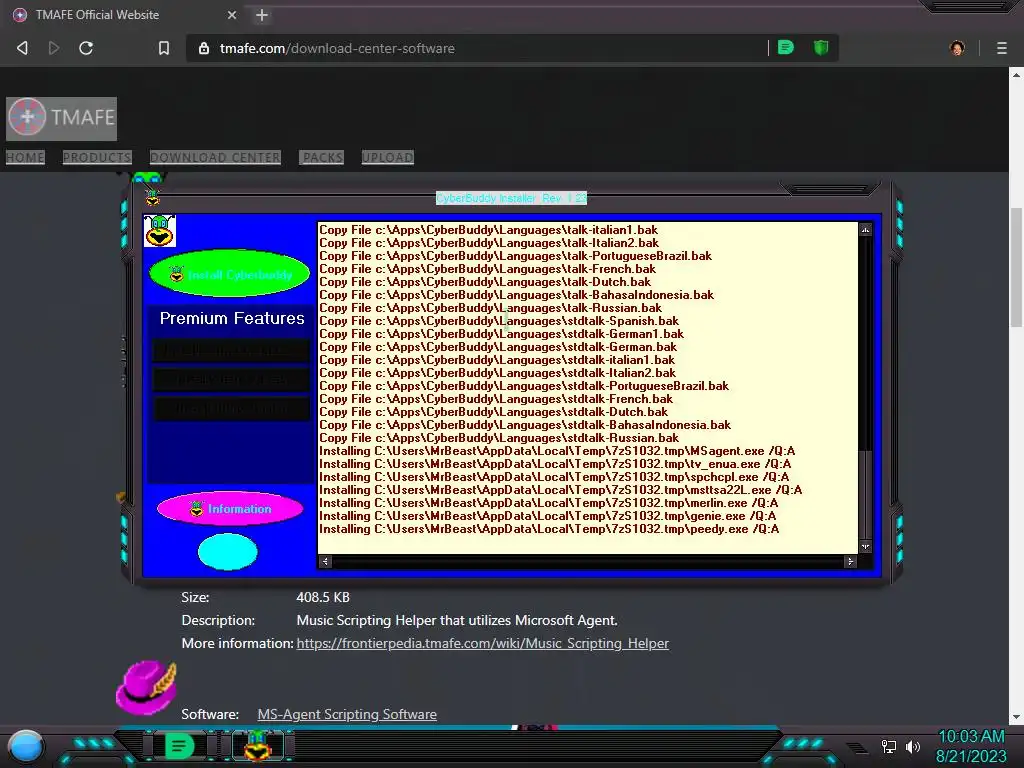Click the Premium Features heading
The image size is (1024, 768).
point(232,318)
